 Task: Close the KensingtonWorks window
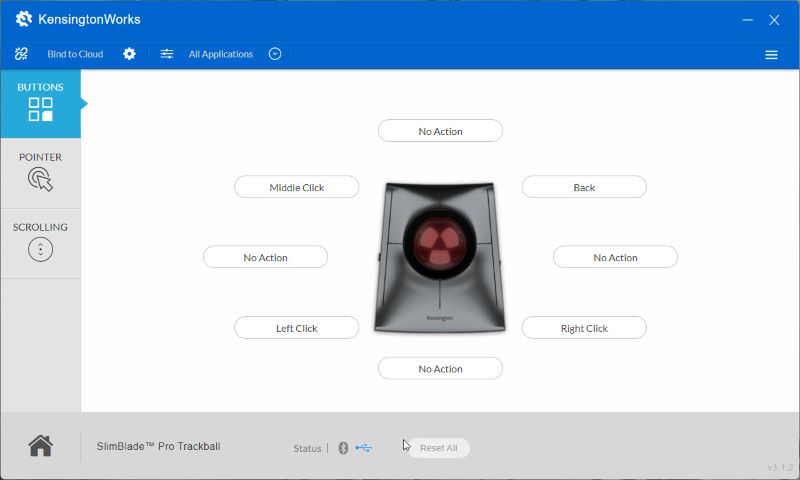coord(774,20)
